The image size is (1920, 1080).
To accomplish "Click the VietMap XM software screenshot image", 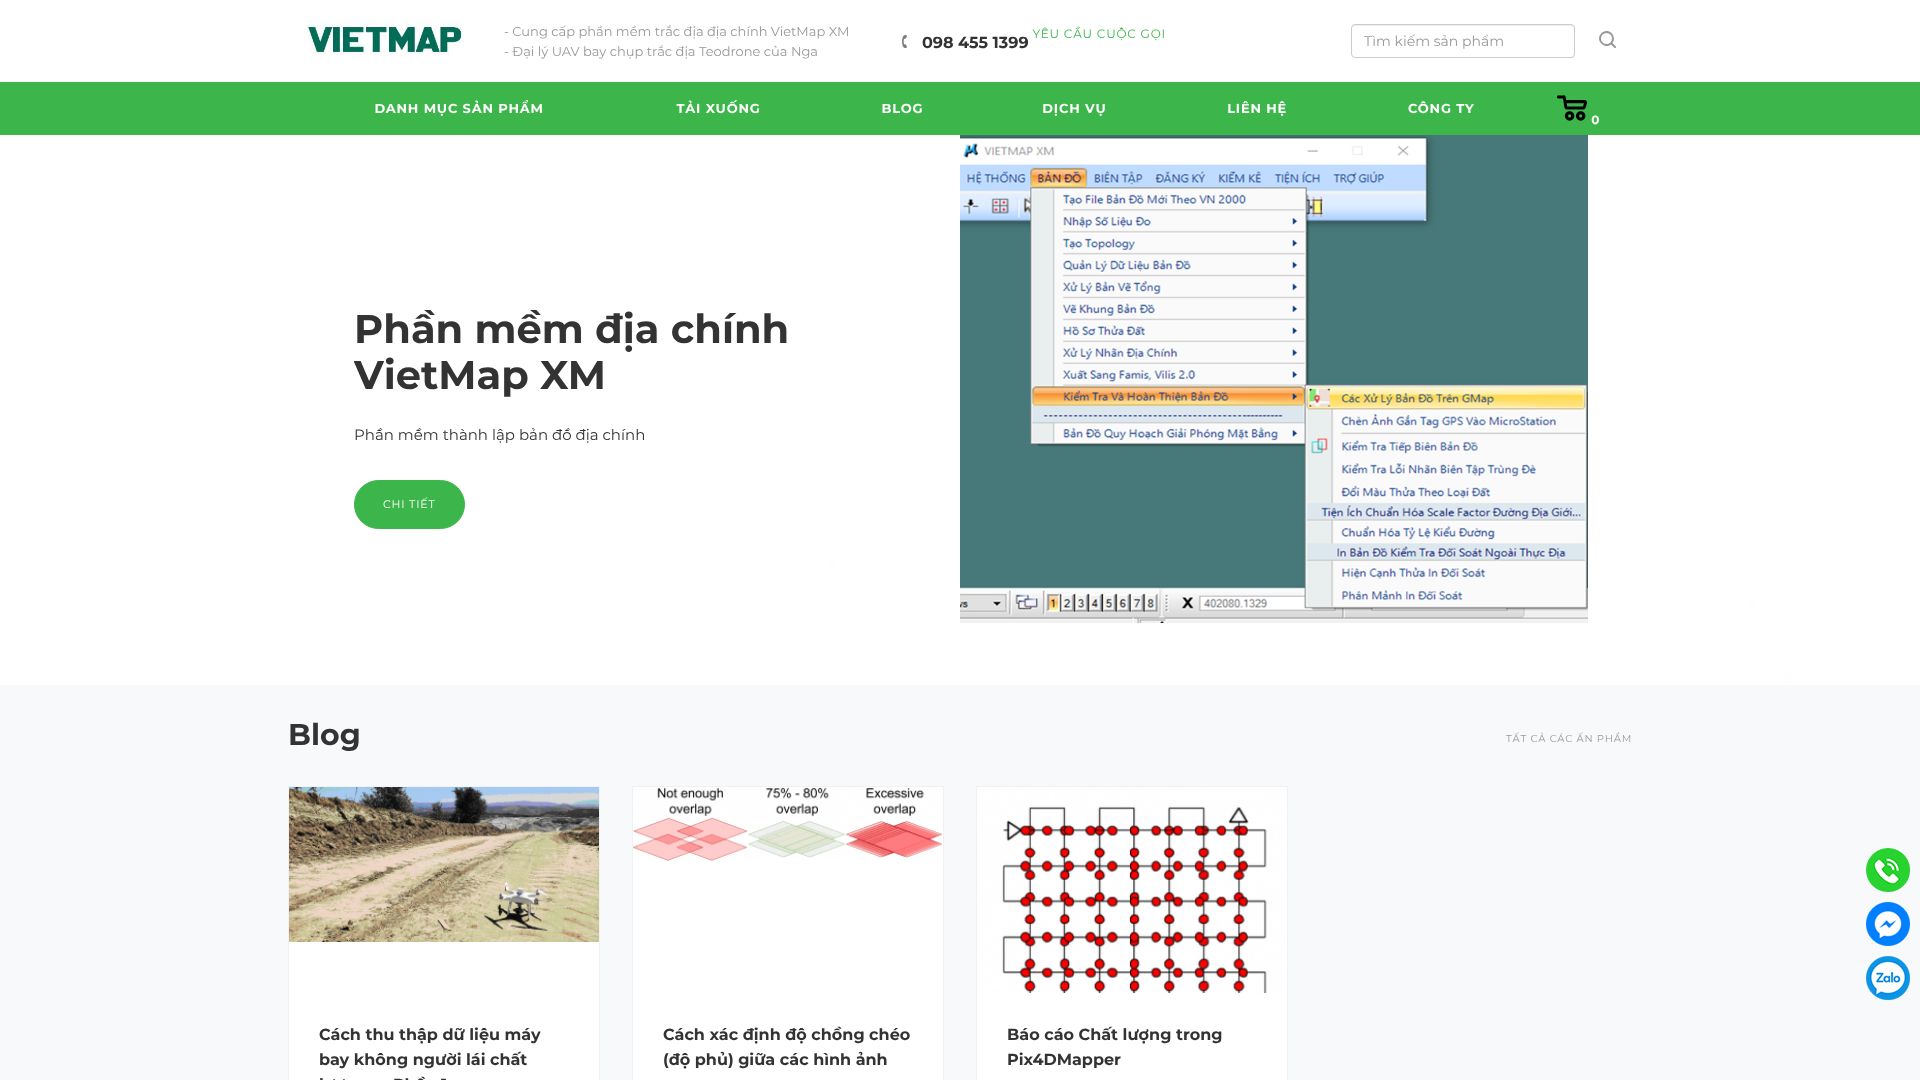I will (x=1274, y=378).
